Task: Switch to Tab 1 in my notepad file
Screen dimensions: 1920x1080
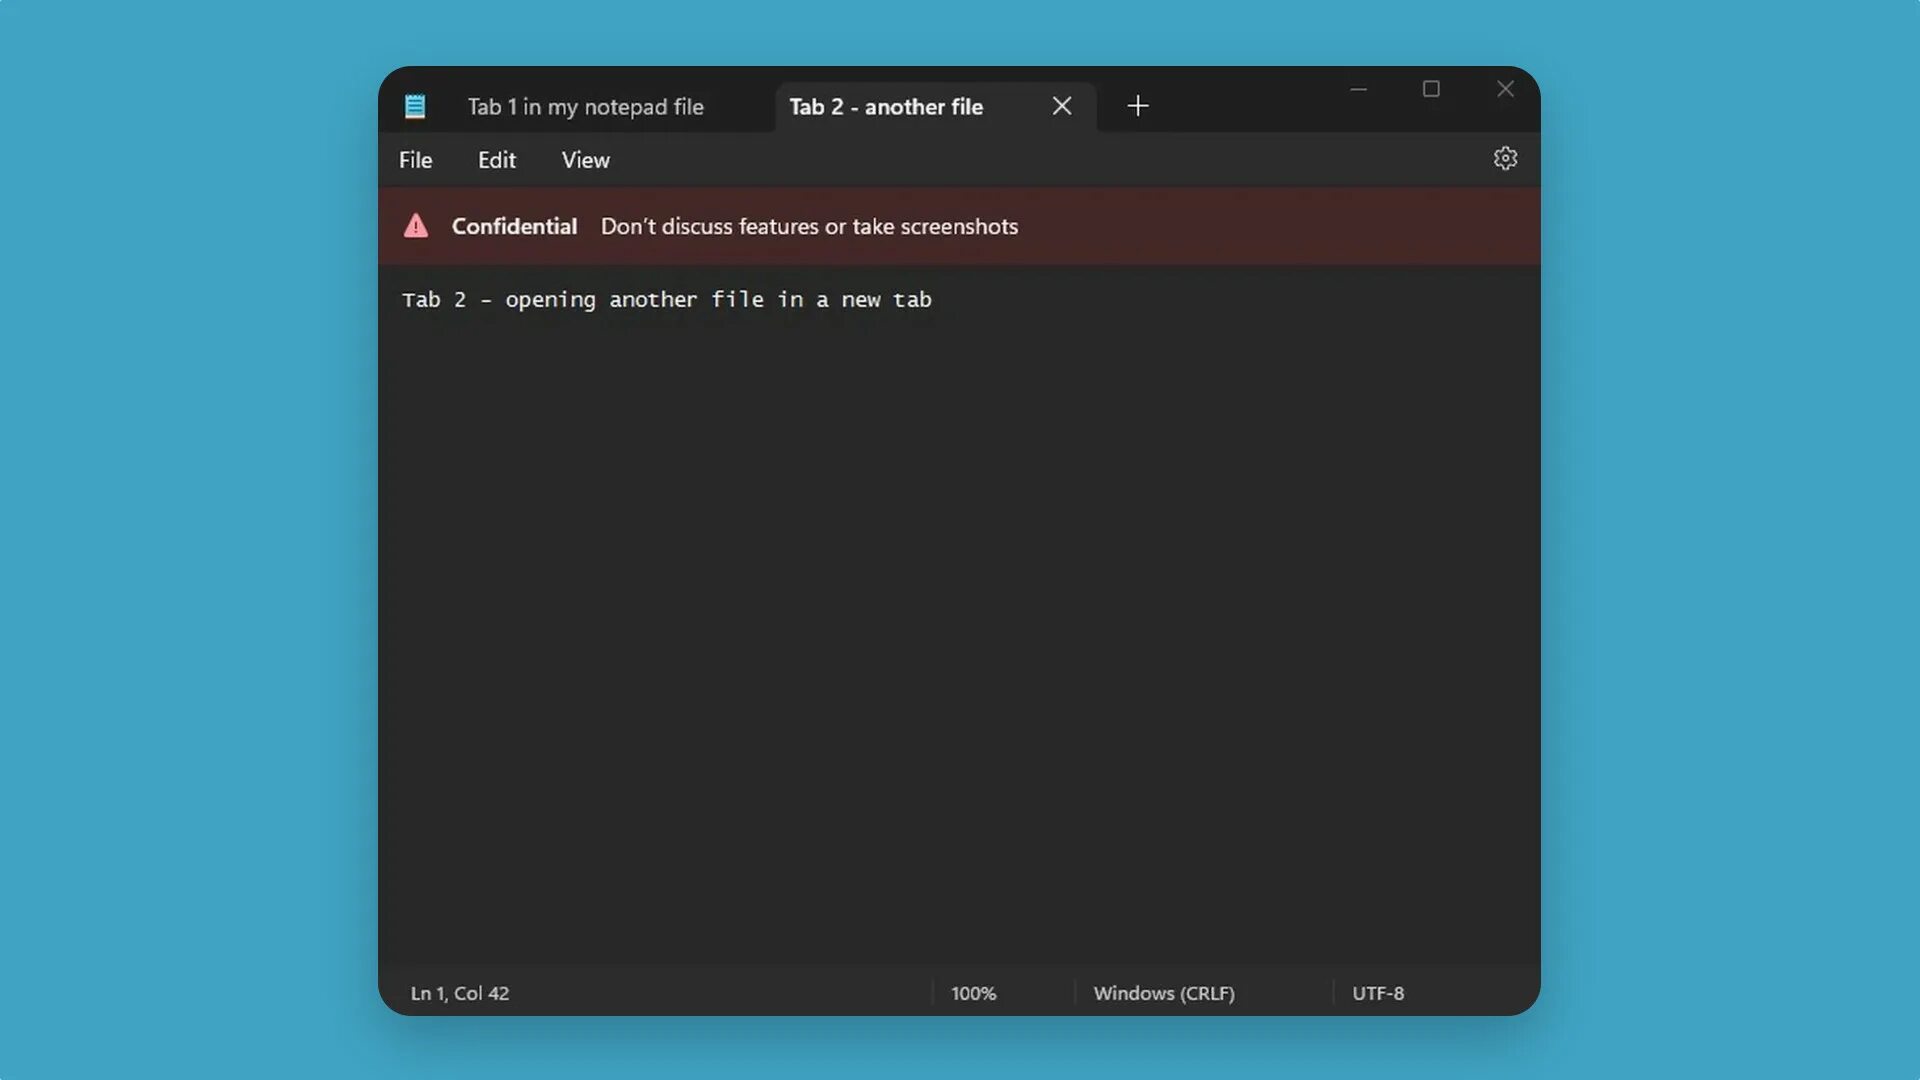Action: pyautogui.click(x=585, y=105)
